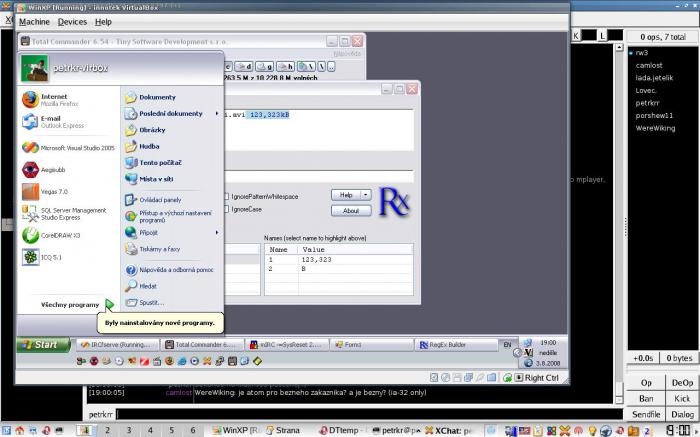Open CorelDRAW X3
This screenshot has height=437, width=700.
coord(51,235)
